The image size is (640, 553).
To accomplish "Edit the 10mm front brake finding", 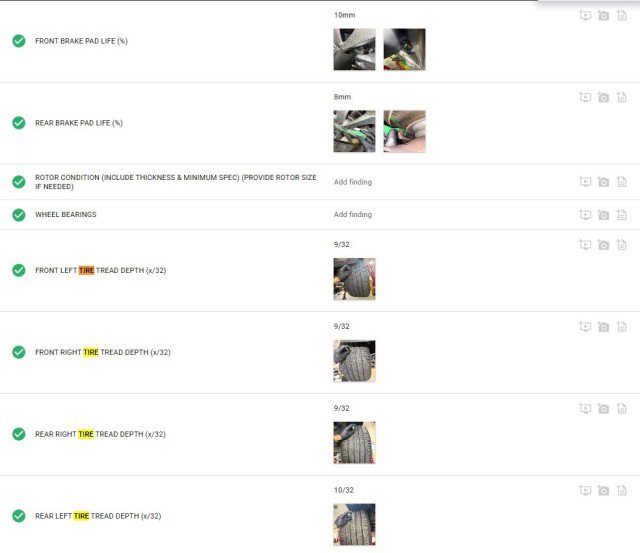I will click(x=344, y=15).
